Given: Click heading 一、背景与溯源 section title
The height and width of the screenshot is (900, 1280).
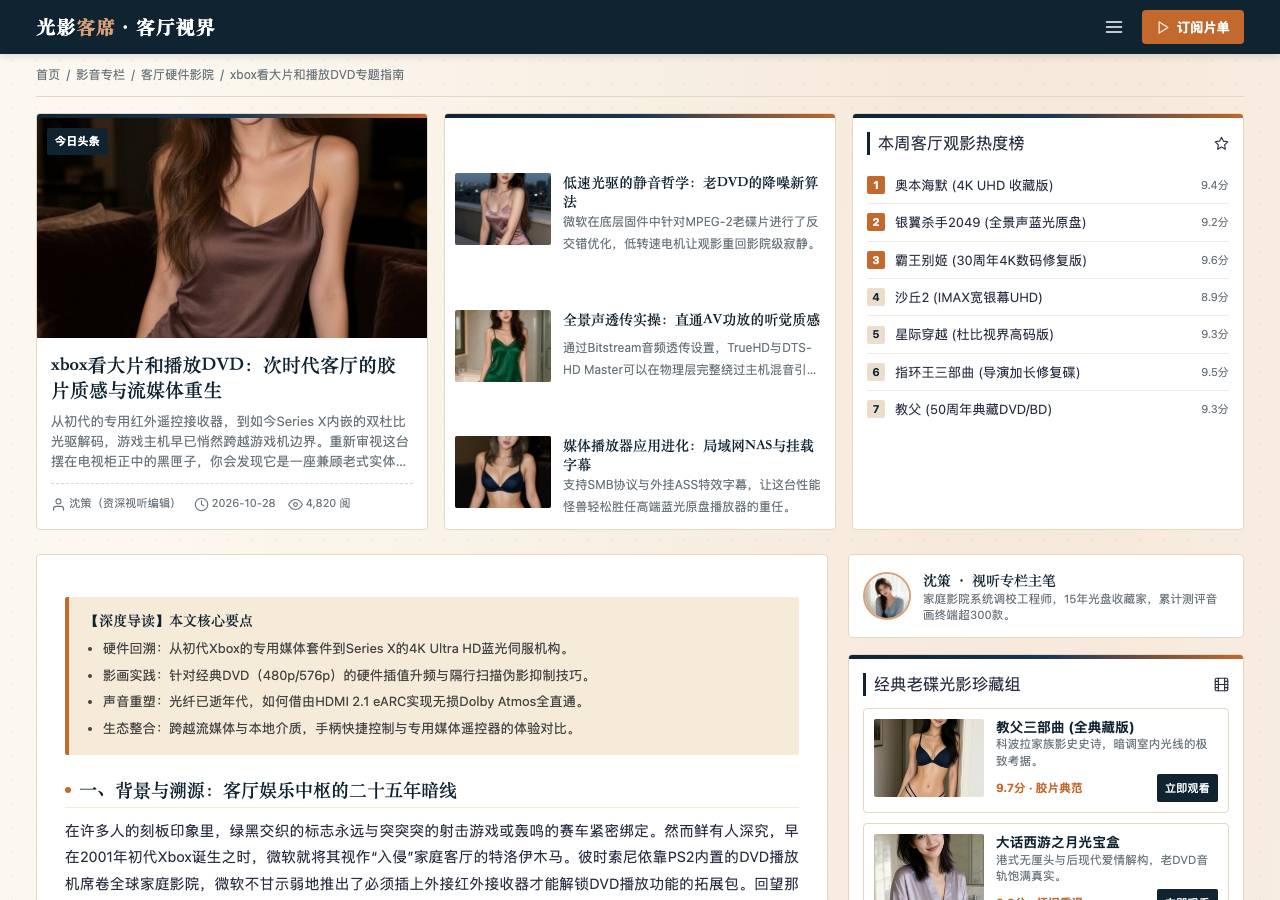Looking at the screenshot, I should (x=267, y=790).
